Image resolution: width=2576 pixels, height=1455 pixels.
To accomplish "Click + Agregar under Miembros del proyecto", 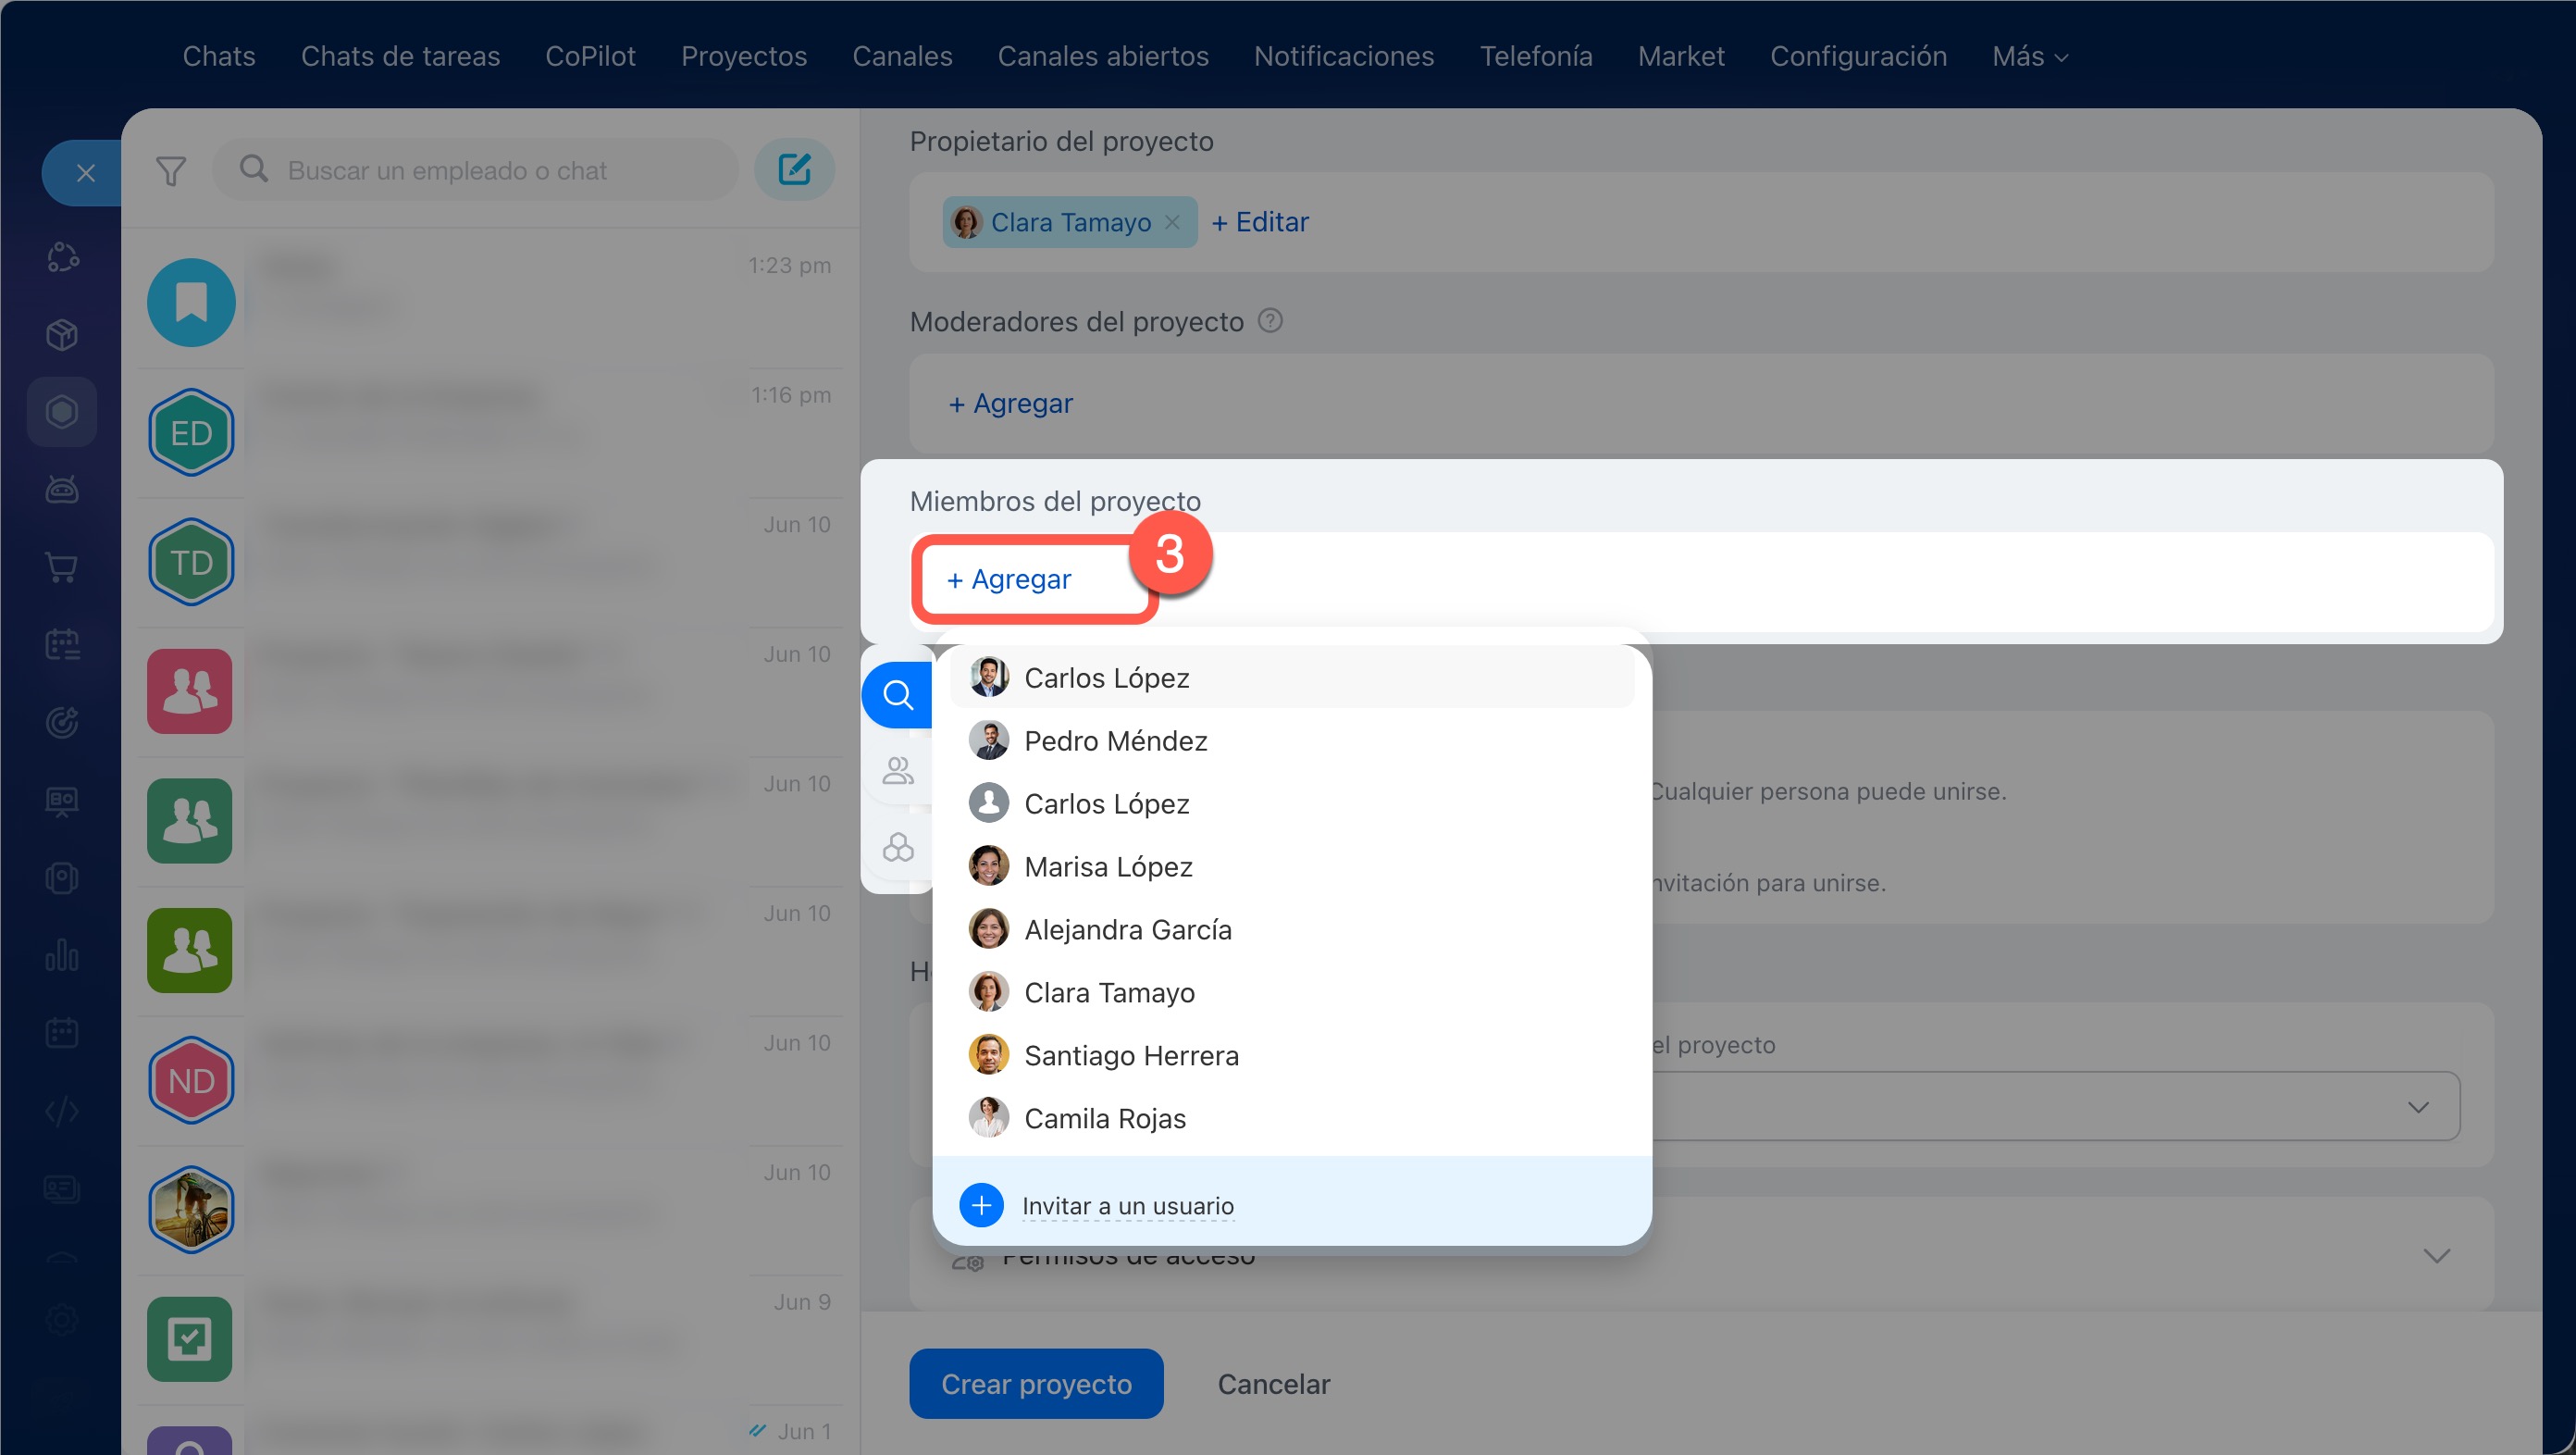I will click(x=1009, y=579).
